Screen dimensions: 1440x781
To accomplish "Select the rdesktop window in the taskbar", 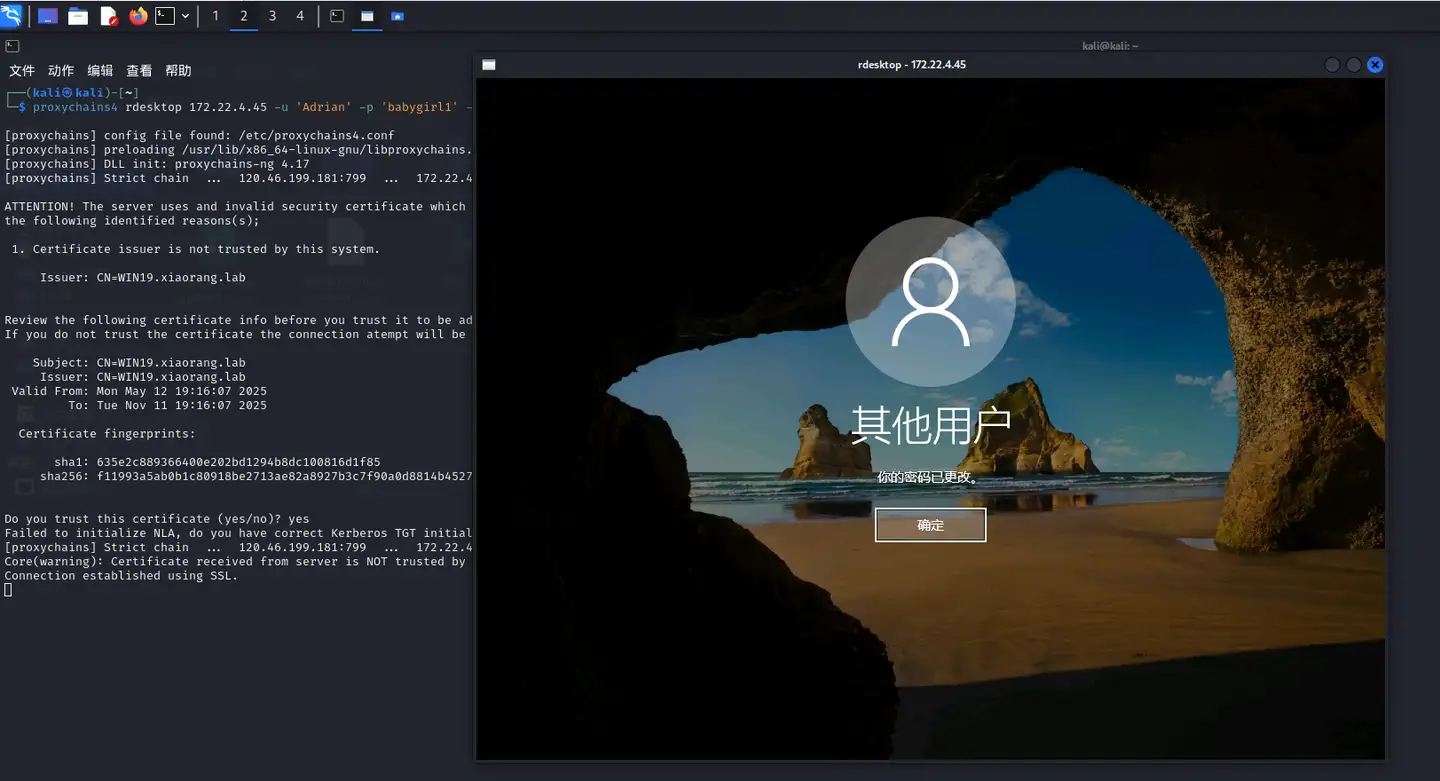I will click(367, 16).
